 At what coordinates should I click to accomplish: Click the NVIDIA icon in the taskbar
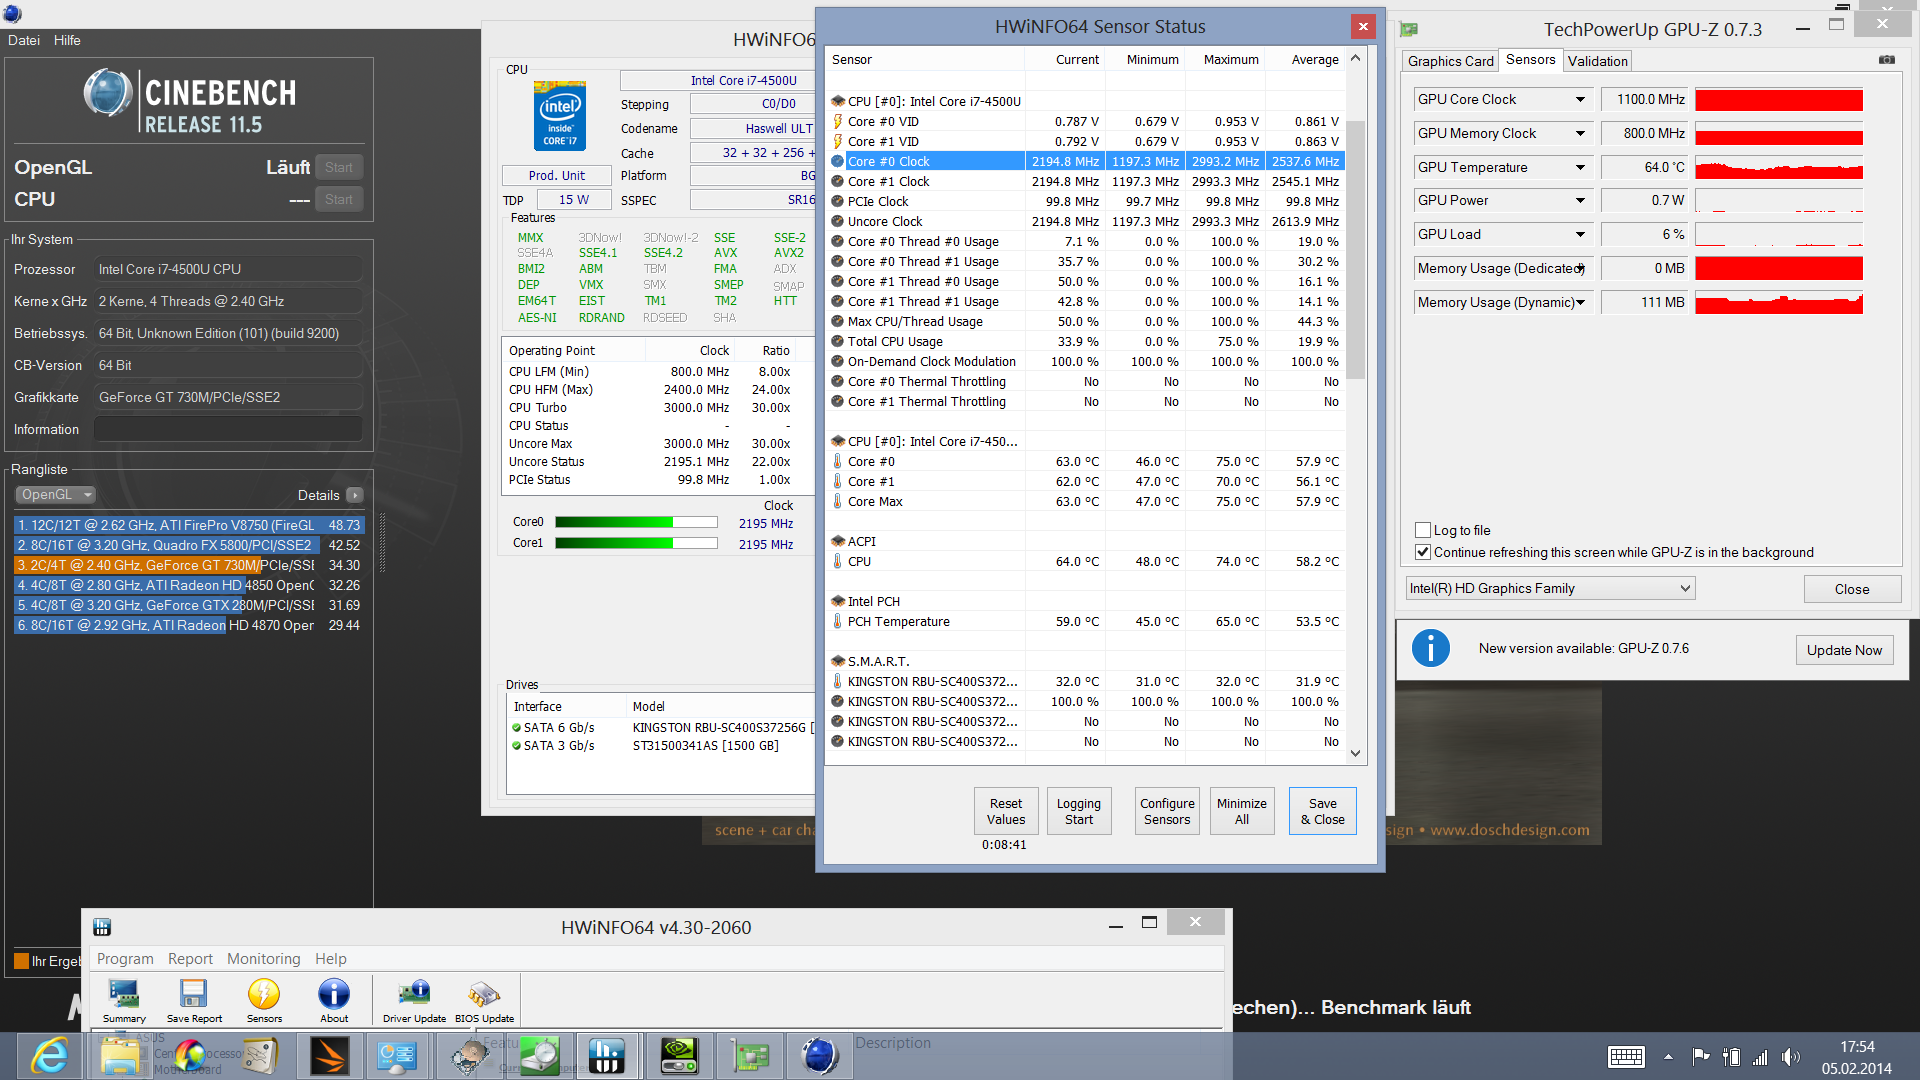678,1056
